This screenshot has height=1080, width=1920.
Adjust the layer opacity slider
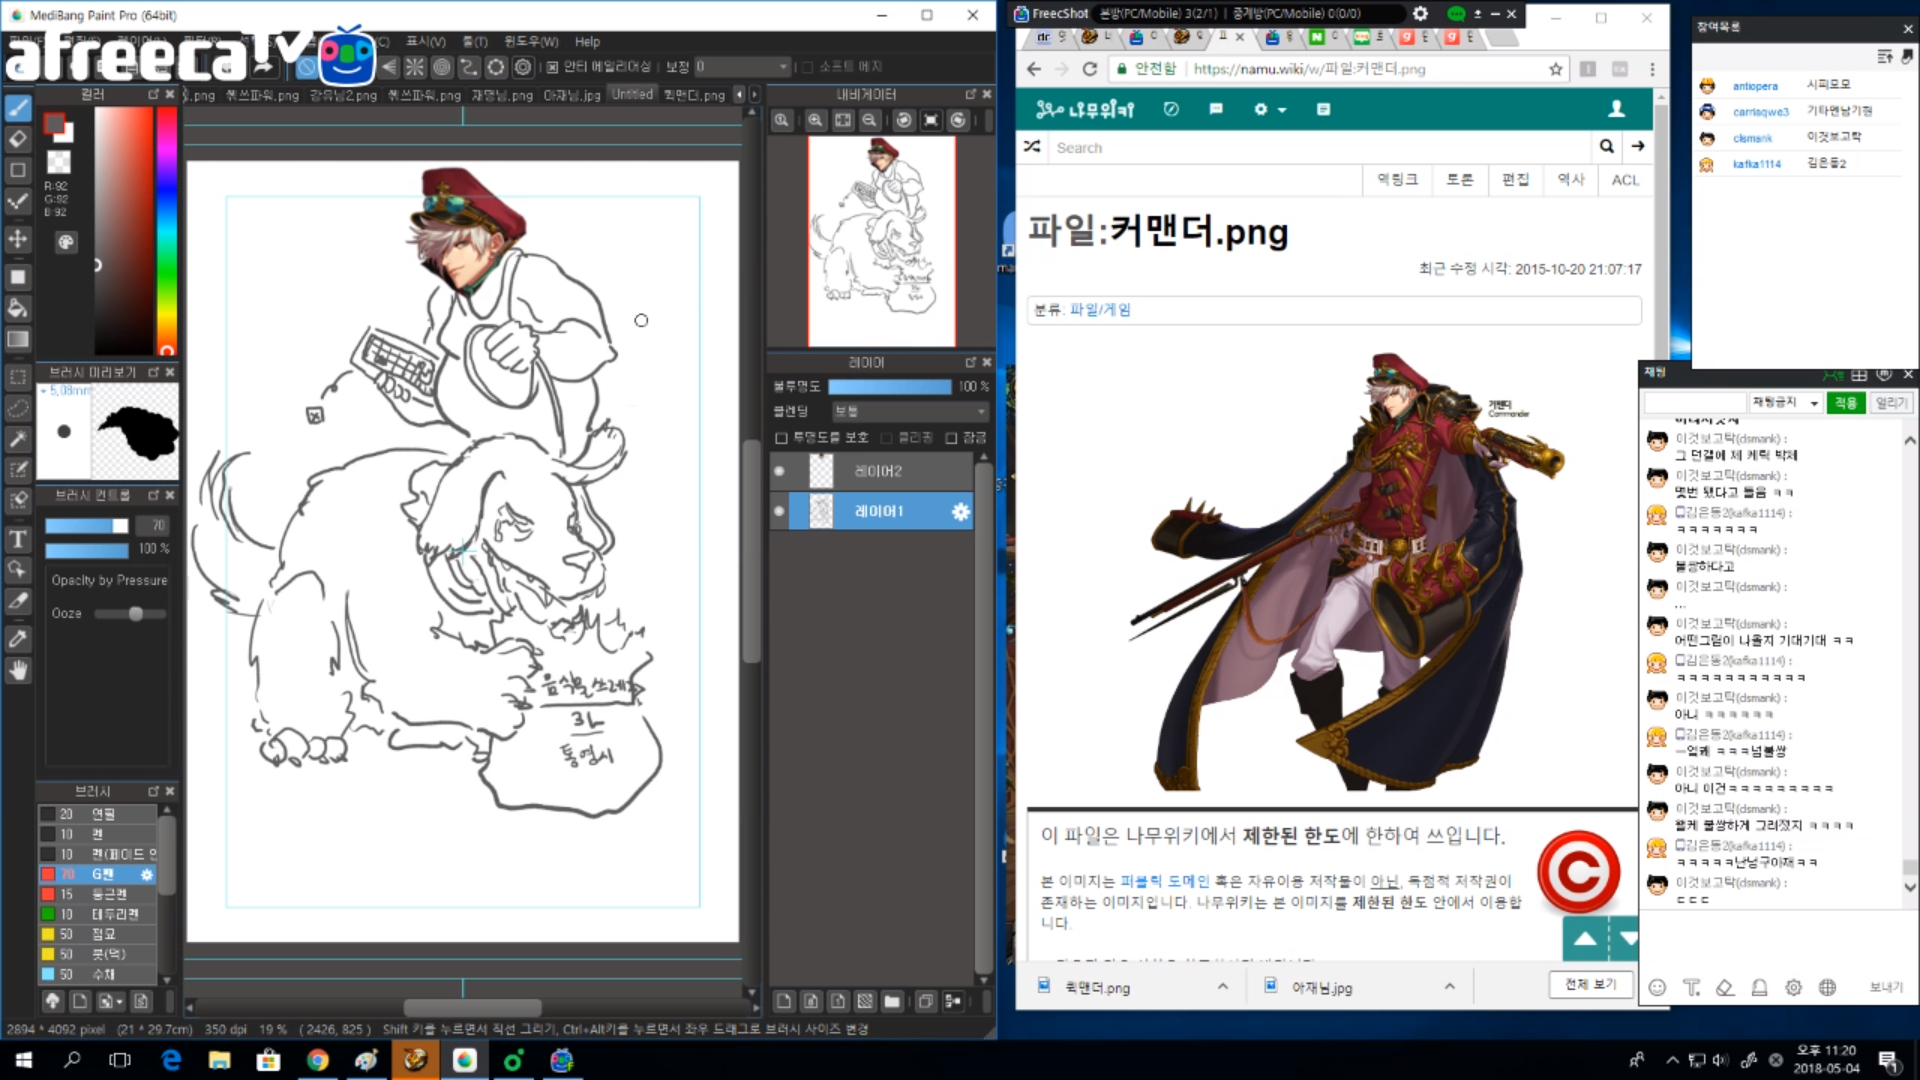click(x=890, y=387)
